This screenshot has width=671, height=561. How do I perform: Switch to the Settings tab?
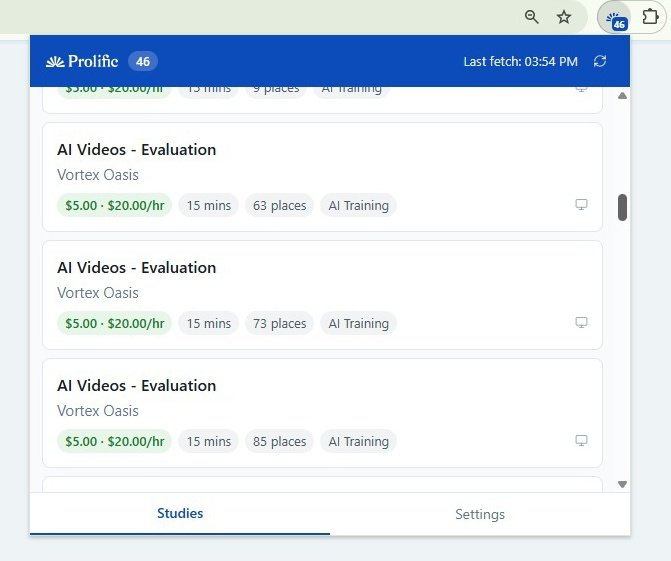[x=480, y=514]
